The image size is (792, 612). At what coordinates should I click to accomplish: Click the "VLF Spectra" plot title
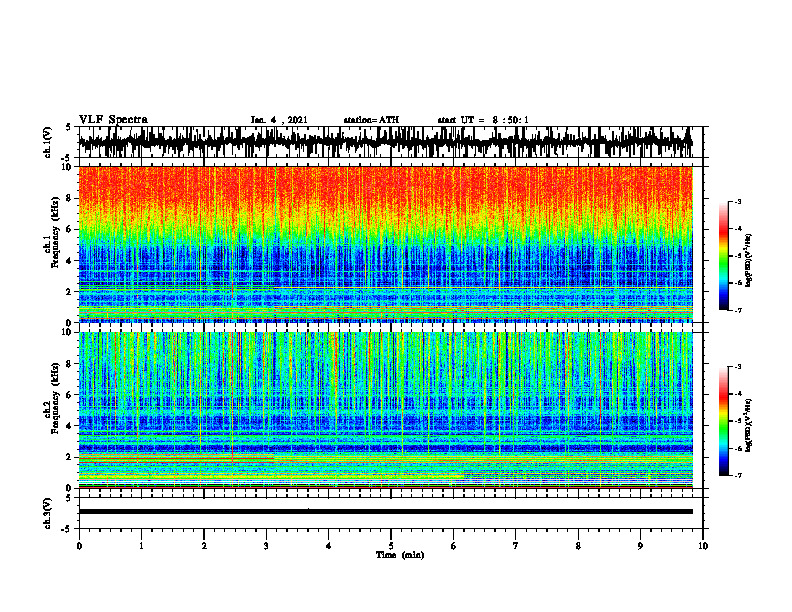pyautogui.click(x=113, y=120)
